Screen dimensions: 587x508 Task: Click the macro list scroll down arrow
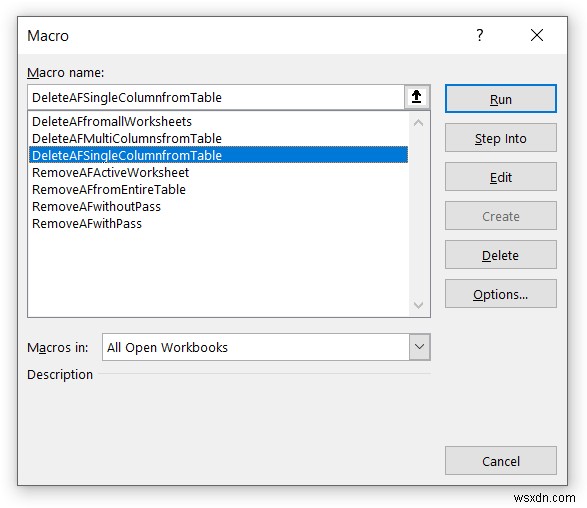[419, 305]
